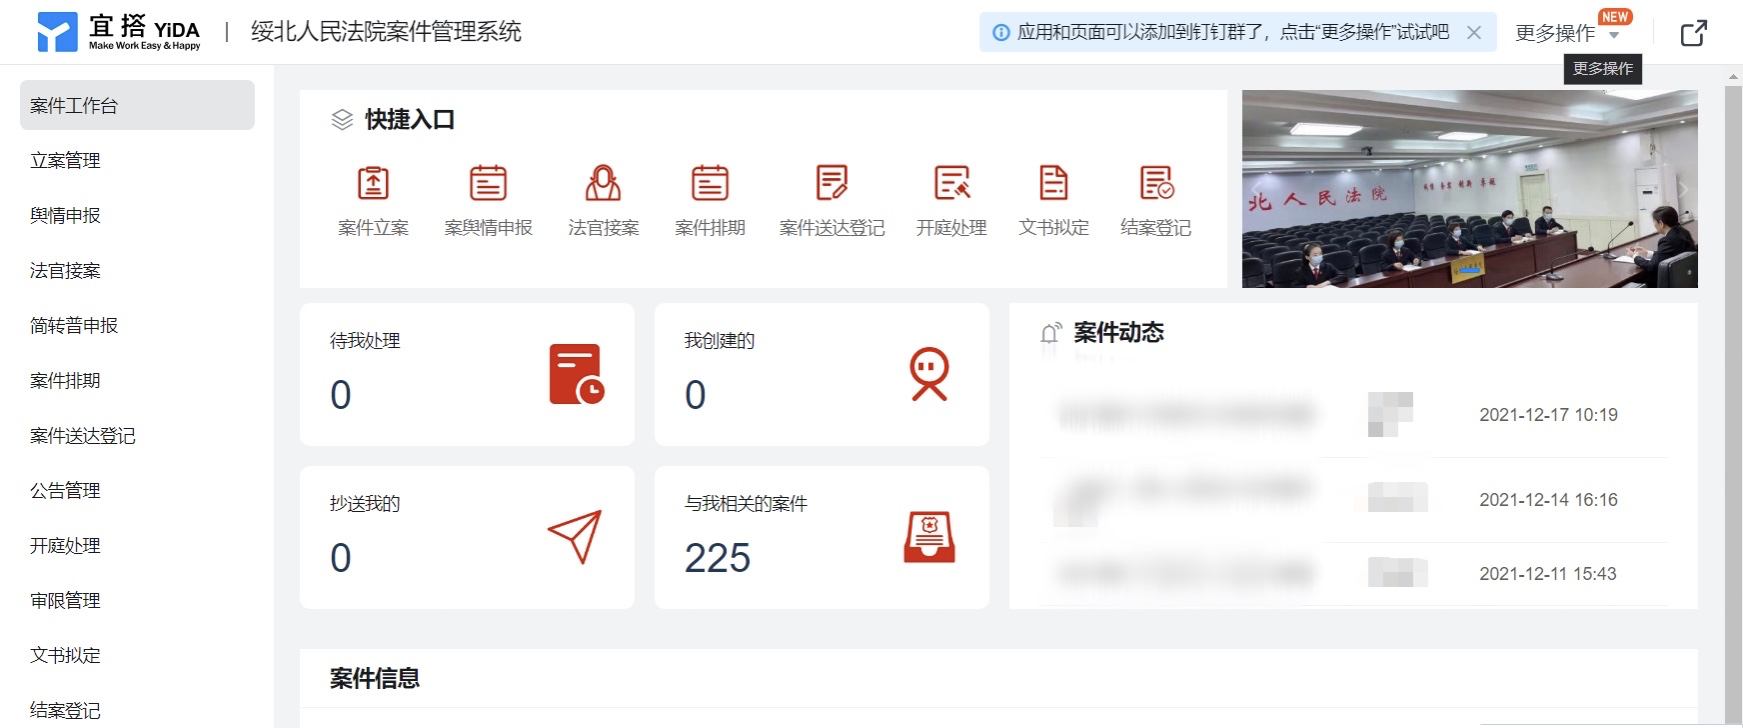Click the 我创建的 person icon
Screen dimensions: 1743x728
tap(929, 374)
